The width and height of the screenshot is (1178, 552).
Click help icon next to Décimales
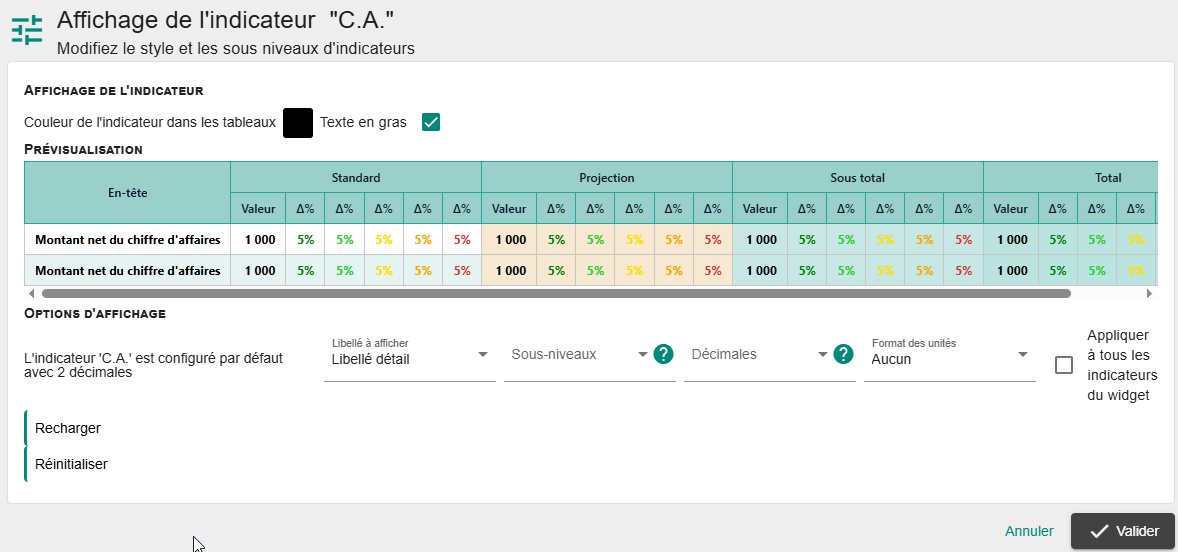[843, 354]
